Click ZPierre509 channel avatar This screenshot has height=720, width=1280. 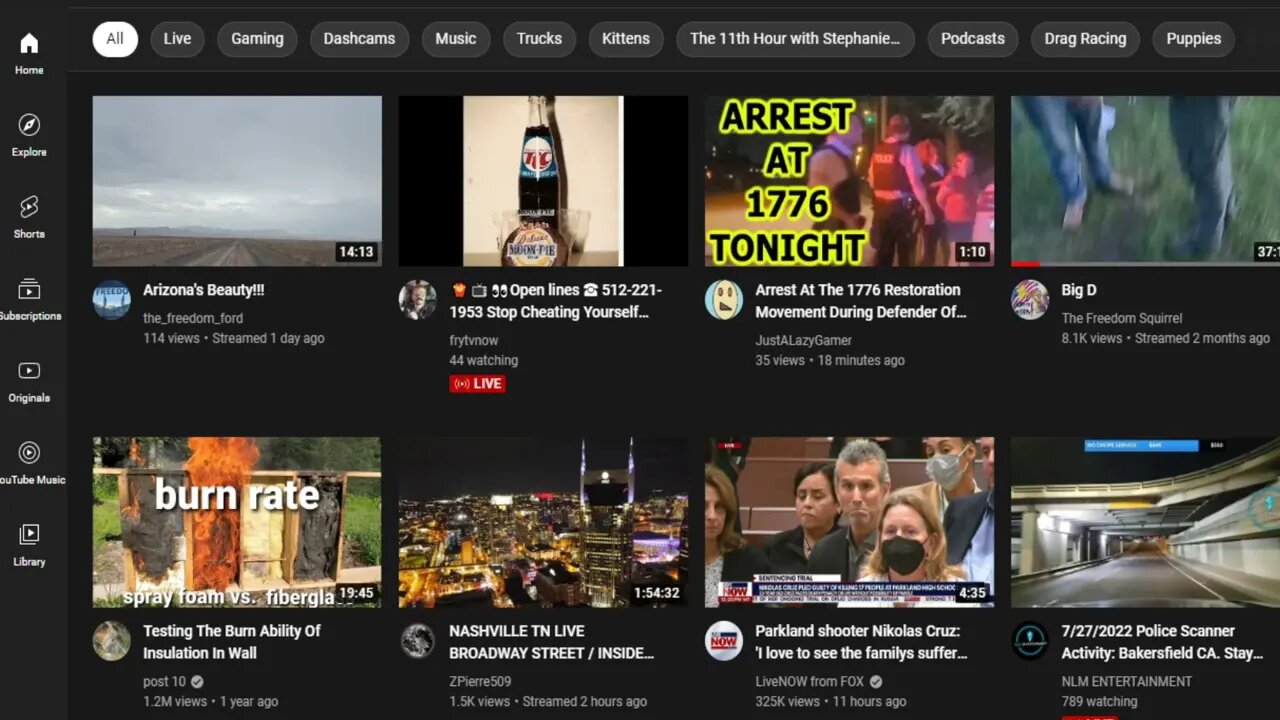417,640
